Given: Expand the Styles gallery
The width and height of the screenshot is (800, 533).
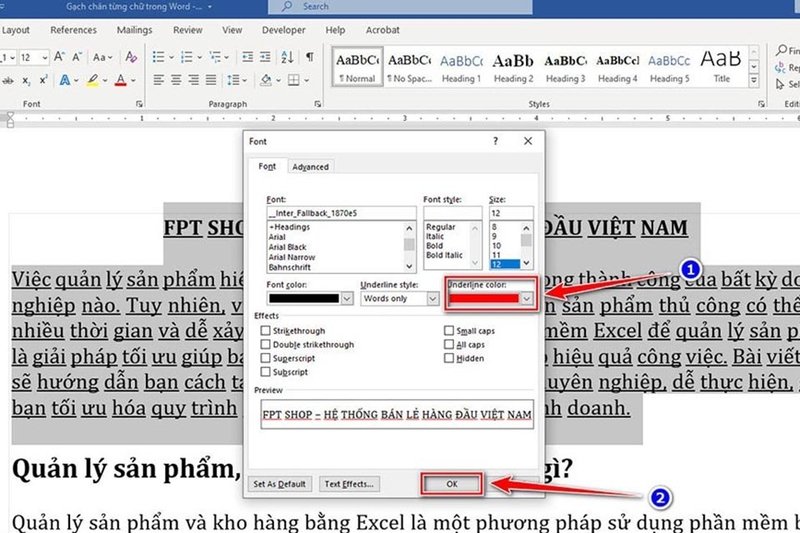Looking at the screenshot, I should tap(754, 81).
